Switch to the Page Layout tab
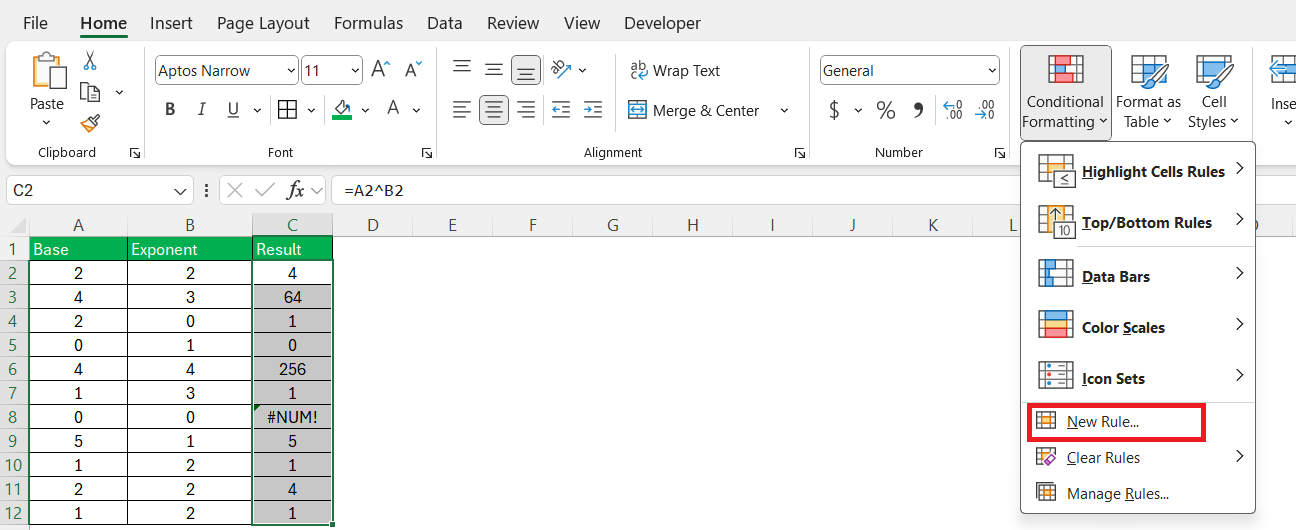 tap(263, 23)
